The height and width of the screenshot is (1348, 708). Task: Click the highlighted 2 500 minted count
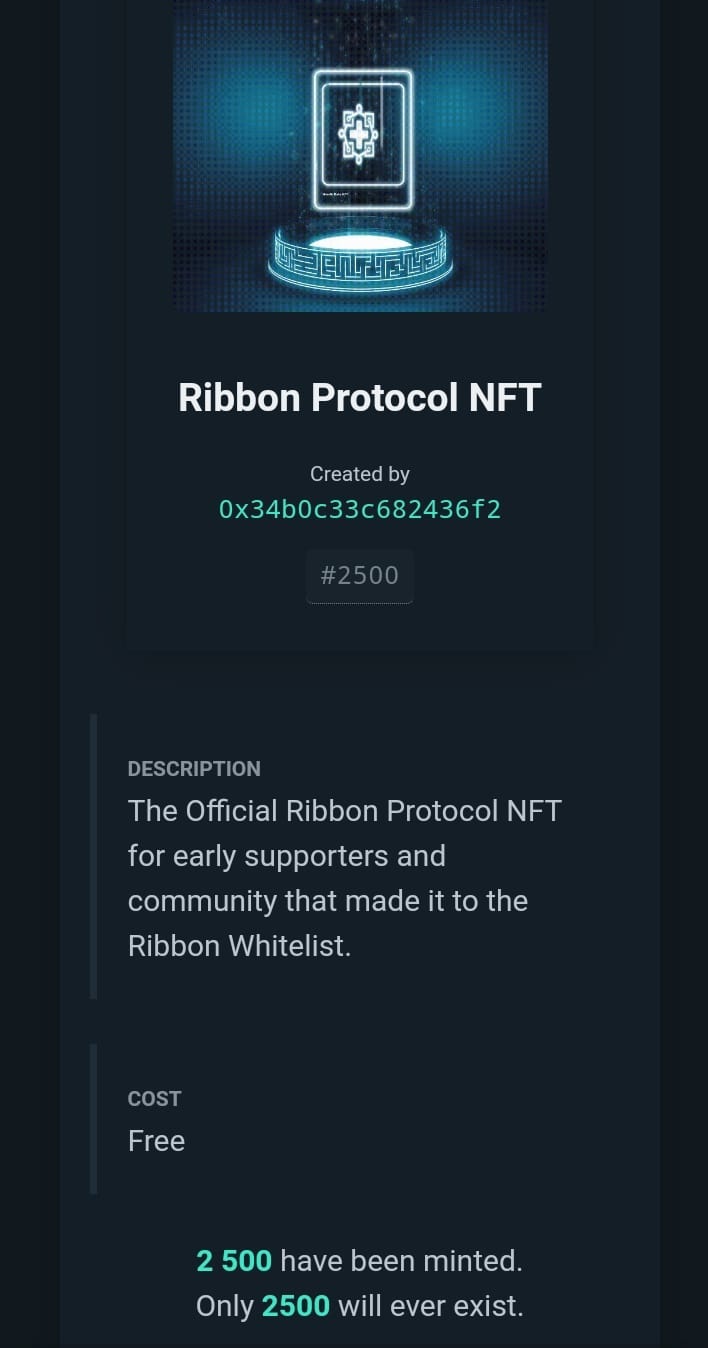(234, 1261)
